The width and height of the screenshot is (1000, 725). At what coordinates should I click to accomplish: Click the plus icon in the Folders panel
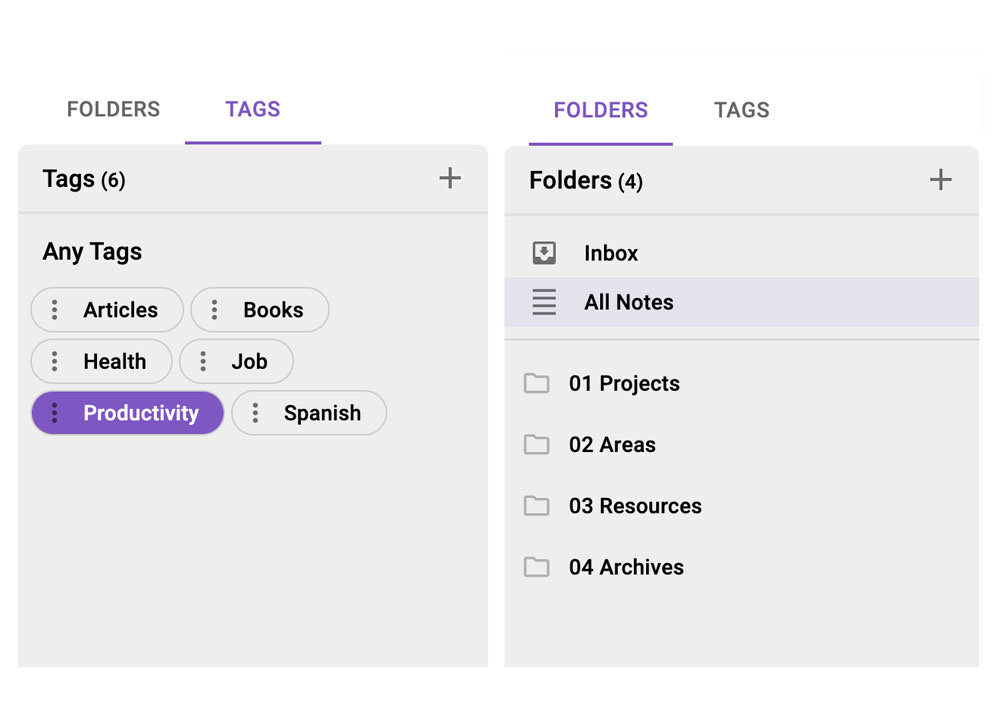click(x=940, y=179)
